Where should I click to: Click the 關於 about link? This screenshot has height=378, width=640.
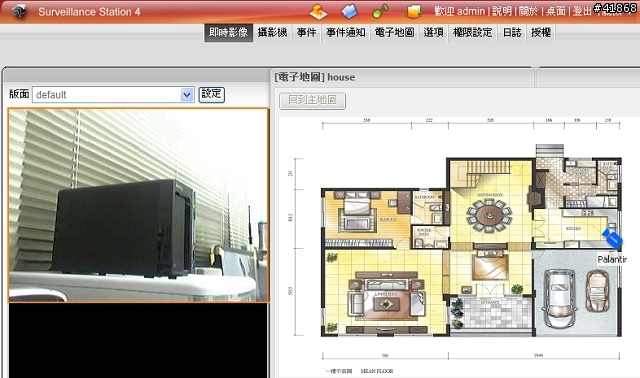pyautogui.click(x=528, y=11)
